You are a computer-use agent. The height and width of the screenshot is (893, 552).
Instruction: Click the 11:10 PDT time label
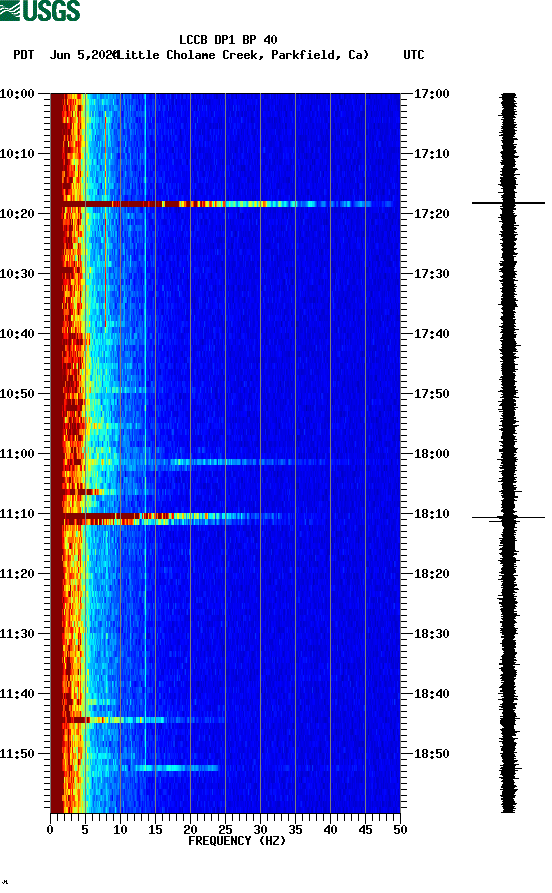18,514
